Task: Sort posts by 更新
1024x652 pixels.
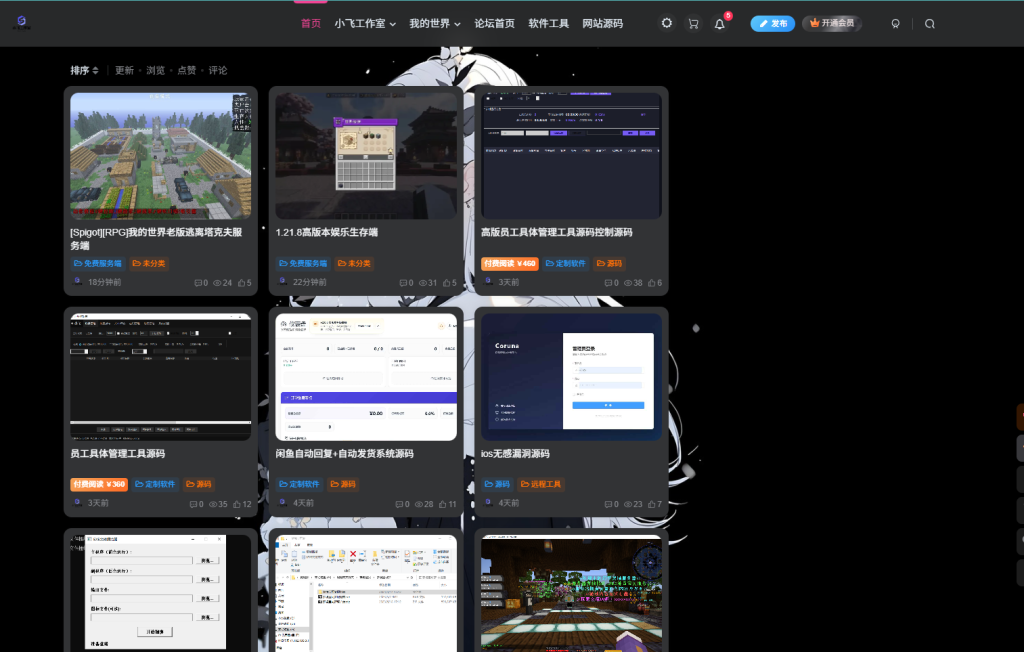Action: [124, 70]
